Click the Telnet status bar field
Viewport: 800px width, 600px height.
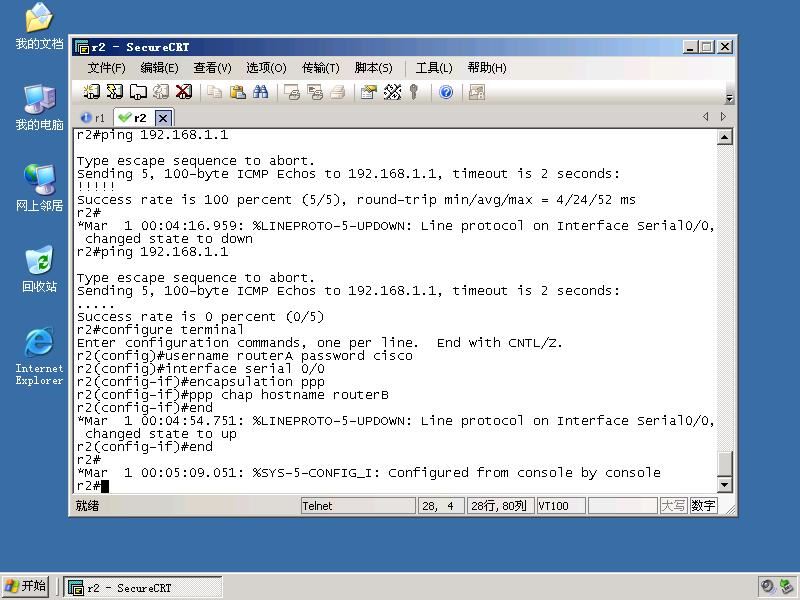[x=358, y=506]
